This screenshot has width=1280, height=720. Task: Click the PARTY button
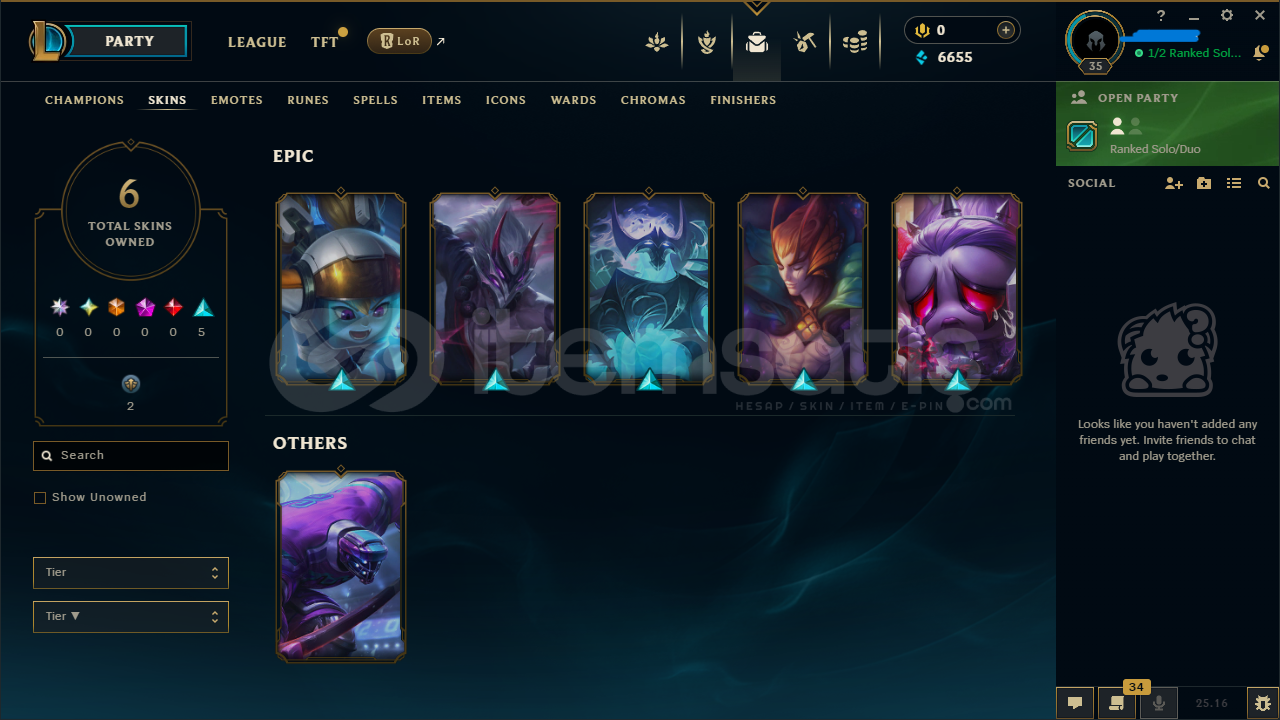pos(129,41)
